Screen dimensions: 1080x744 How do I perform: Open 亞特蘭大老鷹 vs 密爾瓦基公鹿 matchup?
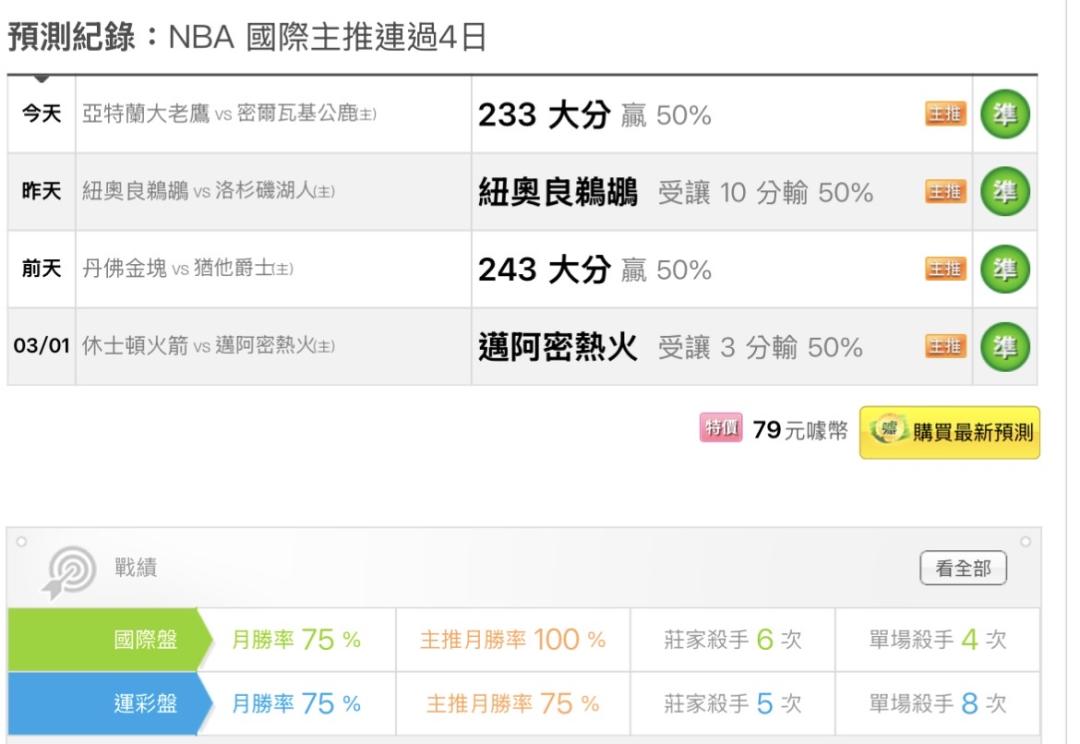click(229, 115)
